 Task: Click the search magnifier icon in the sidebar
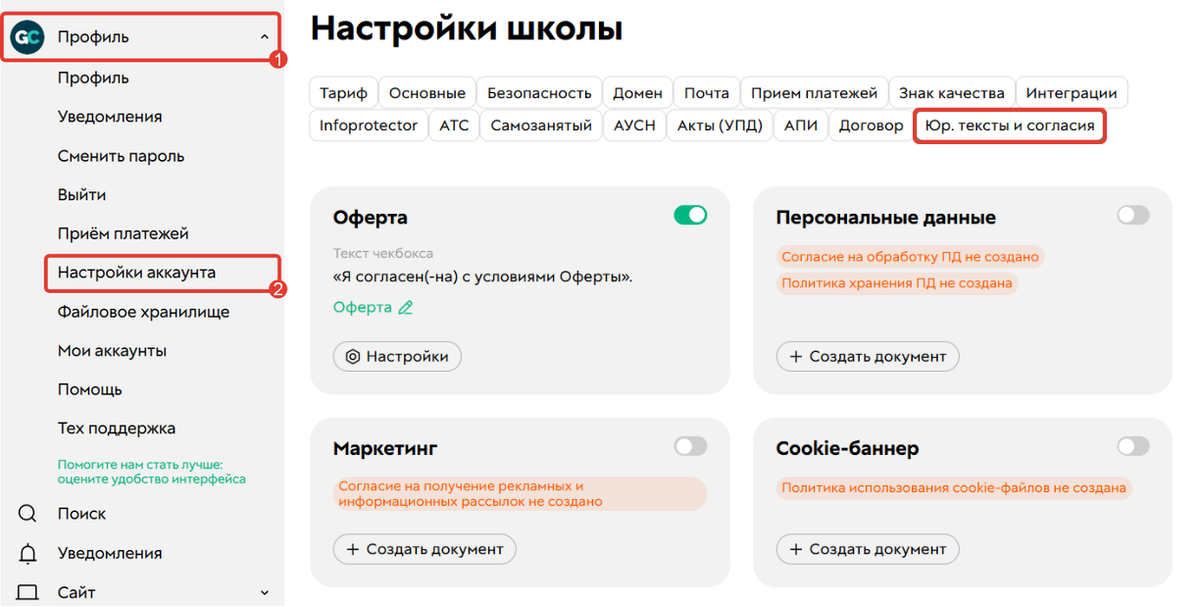28,514
